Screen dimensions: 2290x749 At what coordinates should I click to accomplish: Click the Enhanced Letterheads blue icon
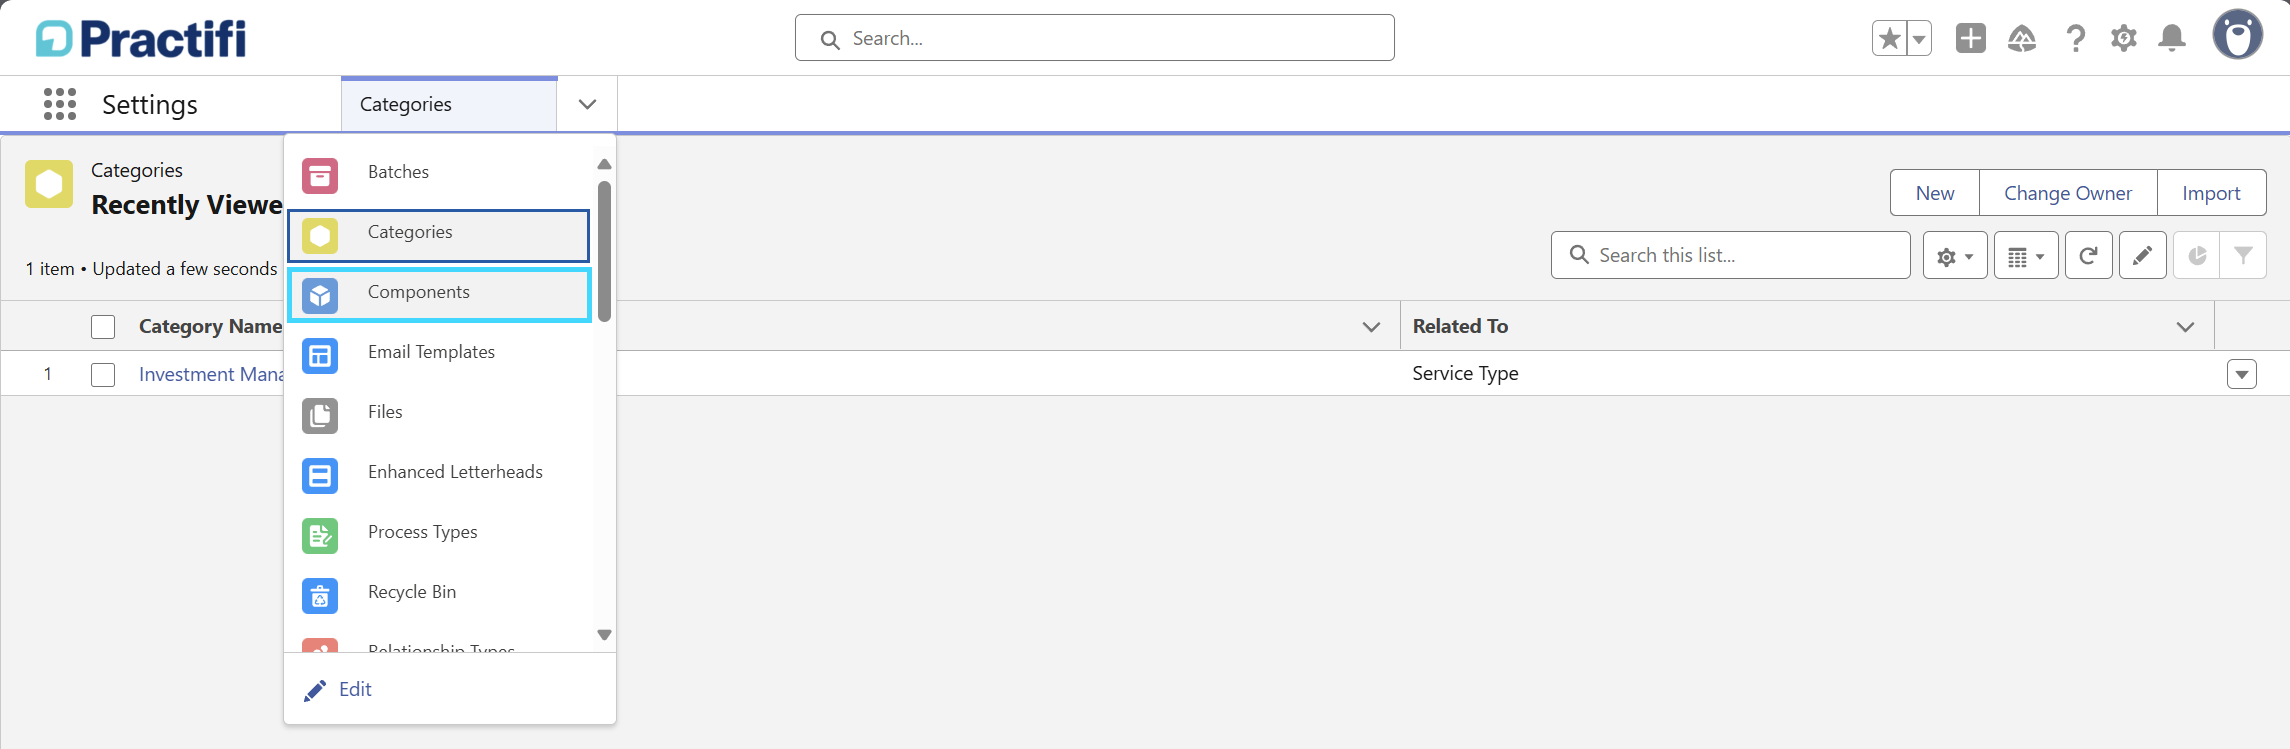[320, 476]
